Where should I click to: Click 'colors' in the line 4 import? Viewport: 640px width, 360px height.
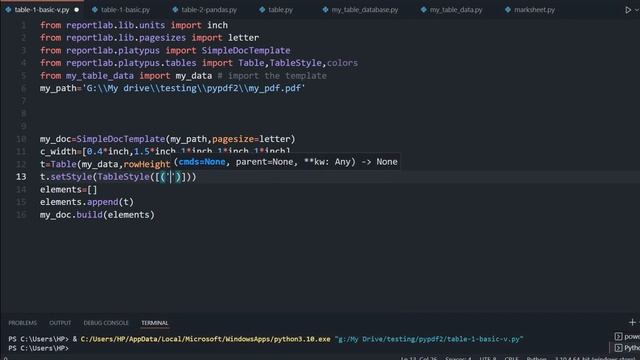pos(342,63)
